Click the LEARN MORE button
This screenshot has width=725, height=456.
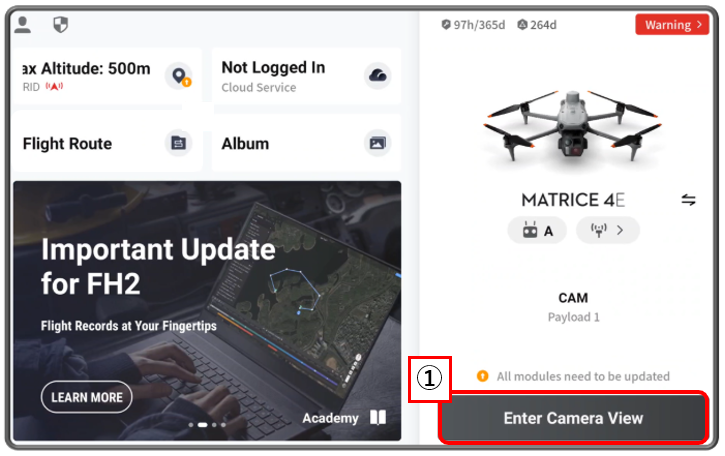[86, 397]
